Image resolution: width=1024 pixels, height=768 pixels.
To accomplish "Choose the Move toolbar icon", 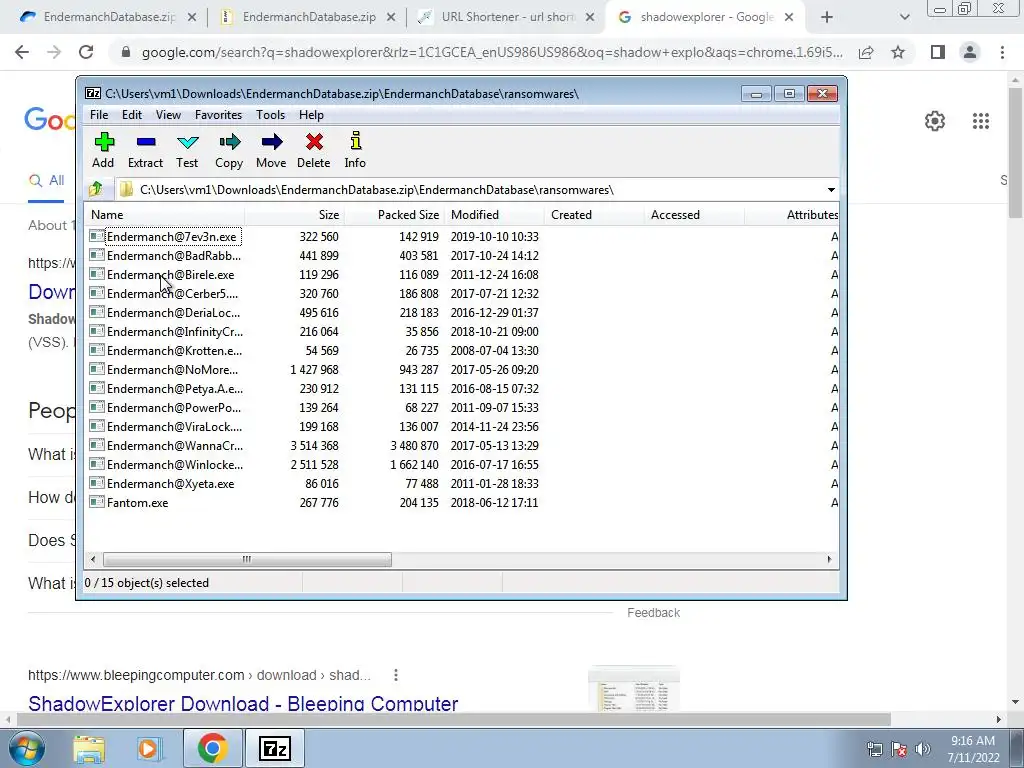I will [271, 150].
